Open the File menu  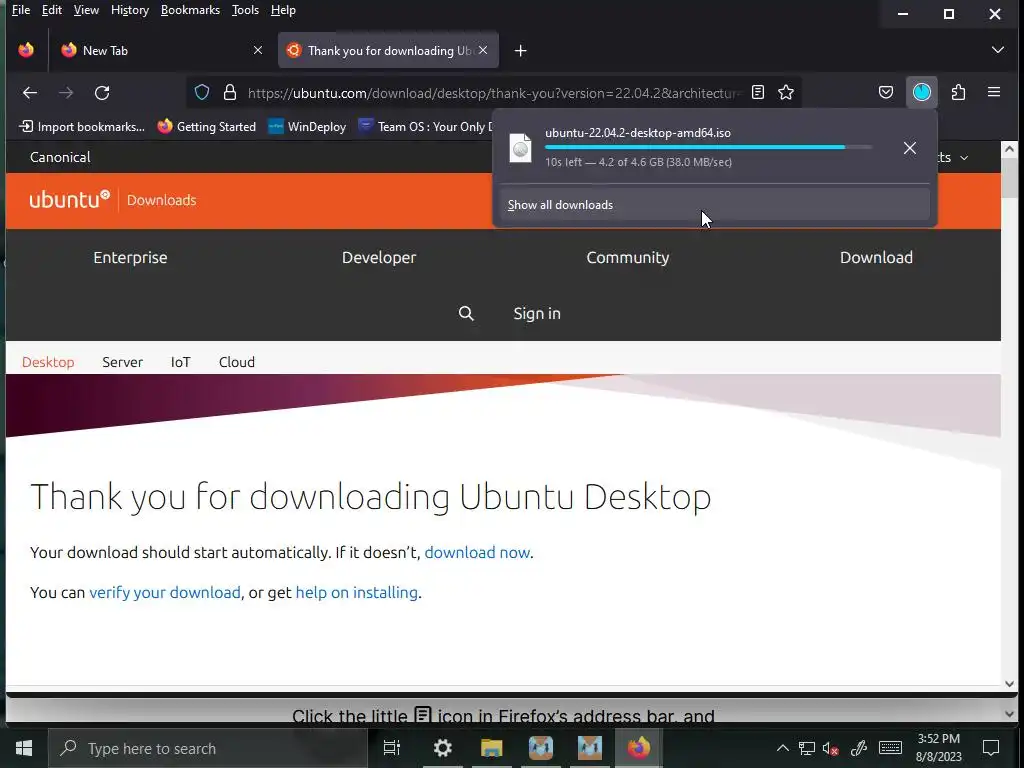click(x=21, y=10)
